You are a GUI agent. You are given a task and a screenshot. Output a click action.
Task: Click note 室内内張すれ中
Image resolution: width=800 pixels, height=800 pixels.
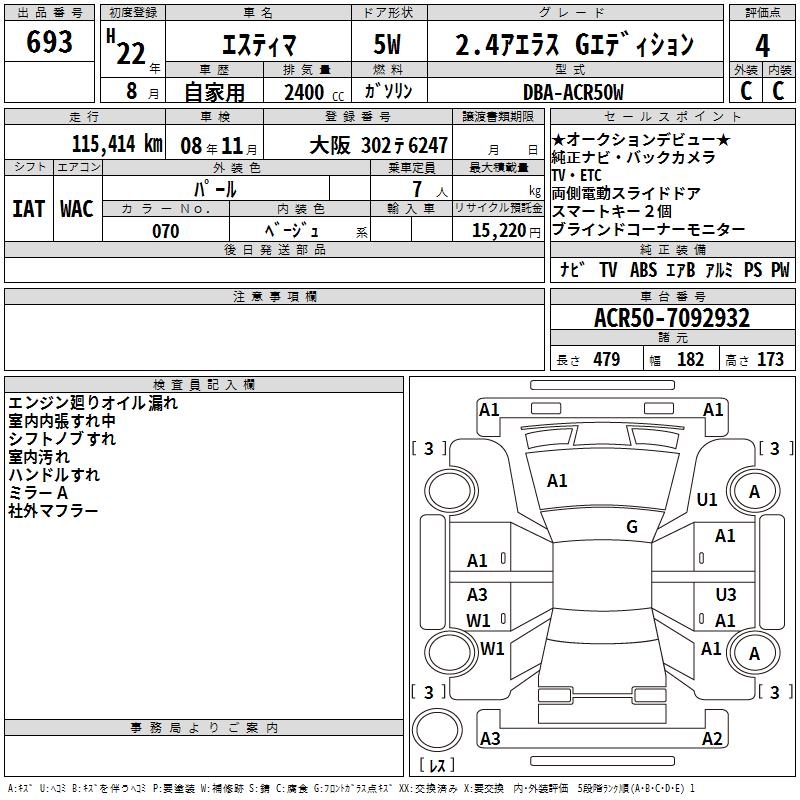click(x=62, y=421)
